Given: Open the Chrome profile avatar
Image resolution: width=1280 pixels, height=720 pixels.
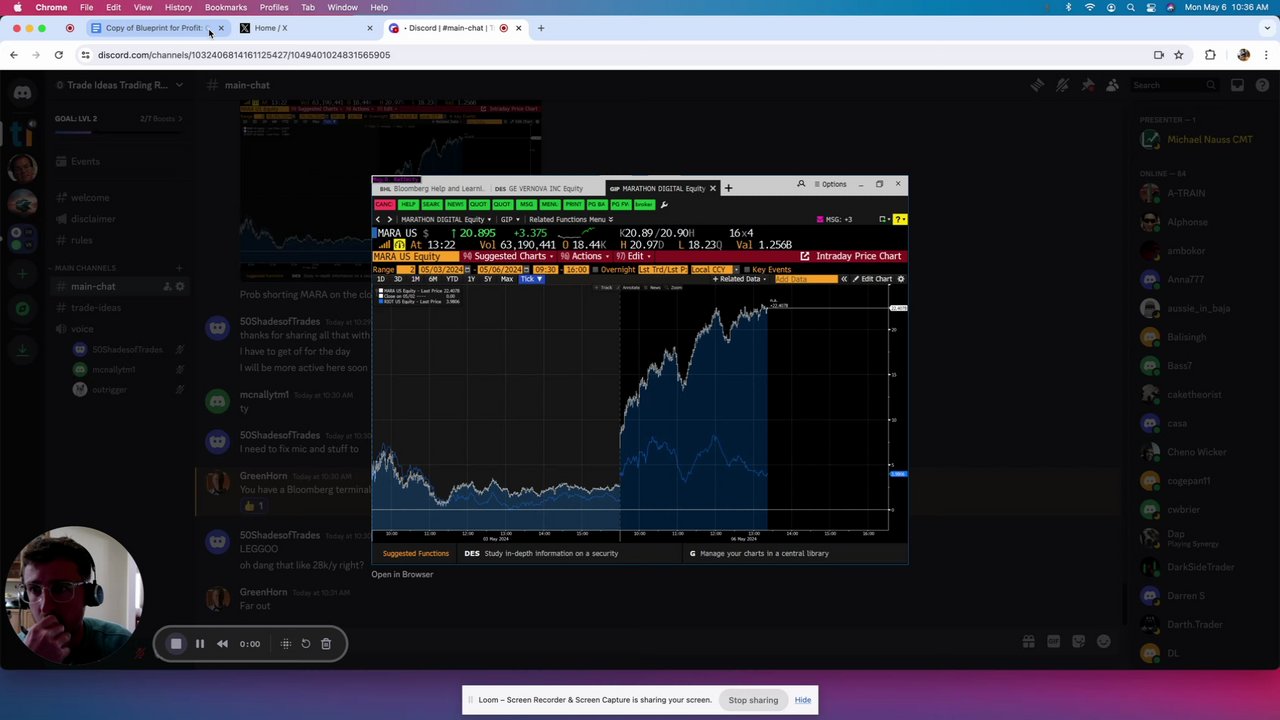Looking at the screenshot, I should [x=1244, y=55].
